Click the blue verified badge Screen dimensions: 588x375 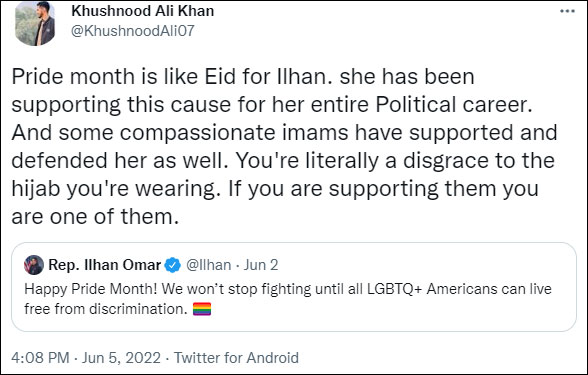click(172, 265)
